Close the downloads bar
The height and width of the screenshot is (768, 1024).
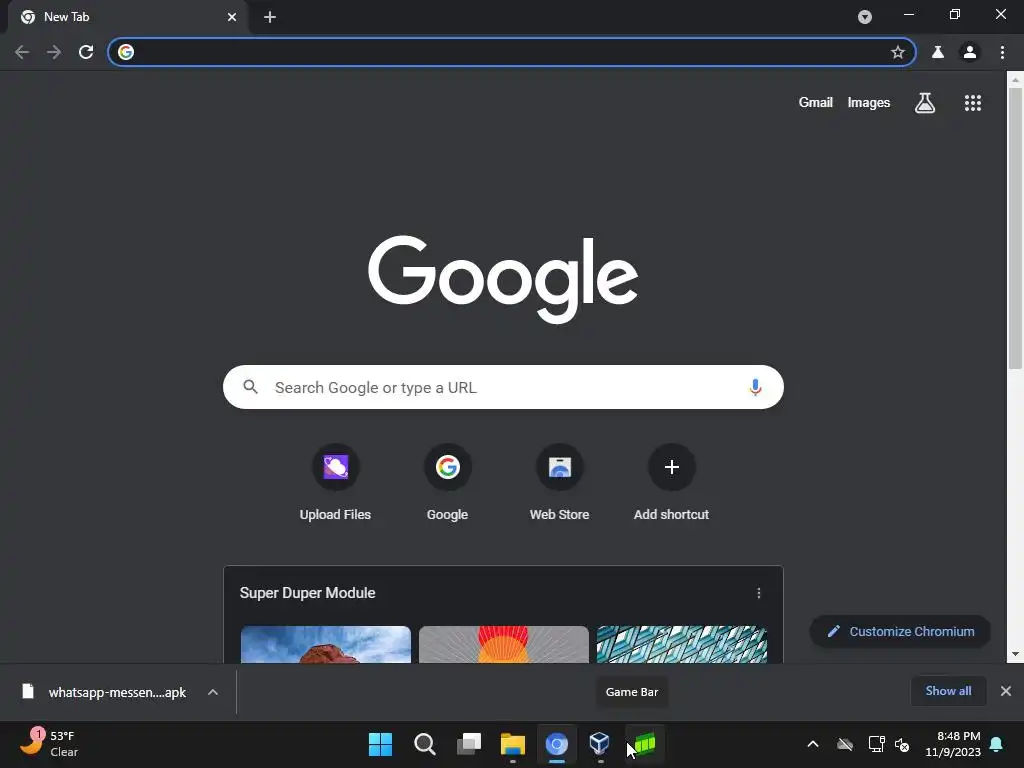pos(1006,691)
